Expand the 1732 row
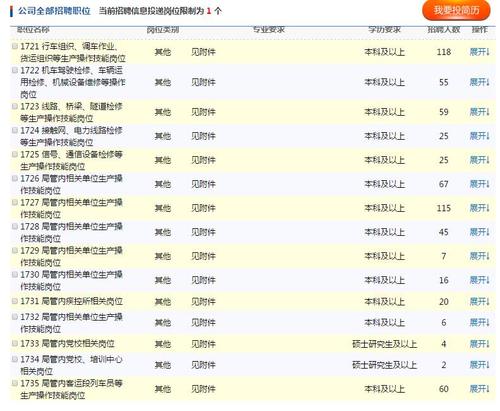Viewport: 500px width, 411px height. (x=479, y=322)
